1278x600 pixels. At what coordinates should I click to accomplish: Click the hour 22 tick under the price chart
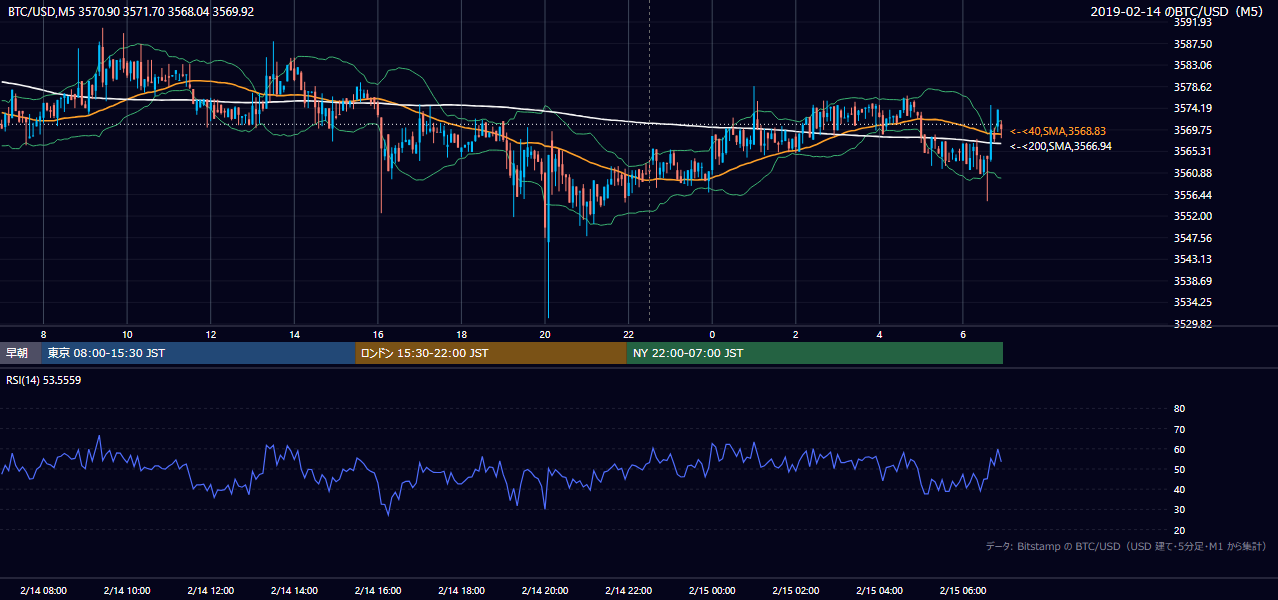click(628, 334)
